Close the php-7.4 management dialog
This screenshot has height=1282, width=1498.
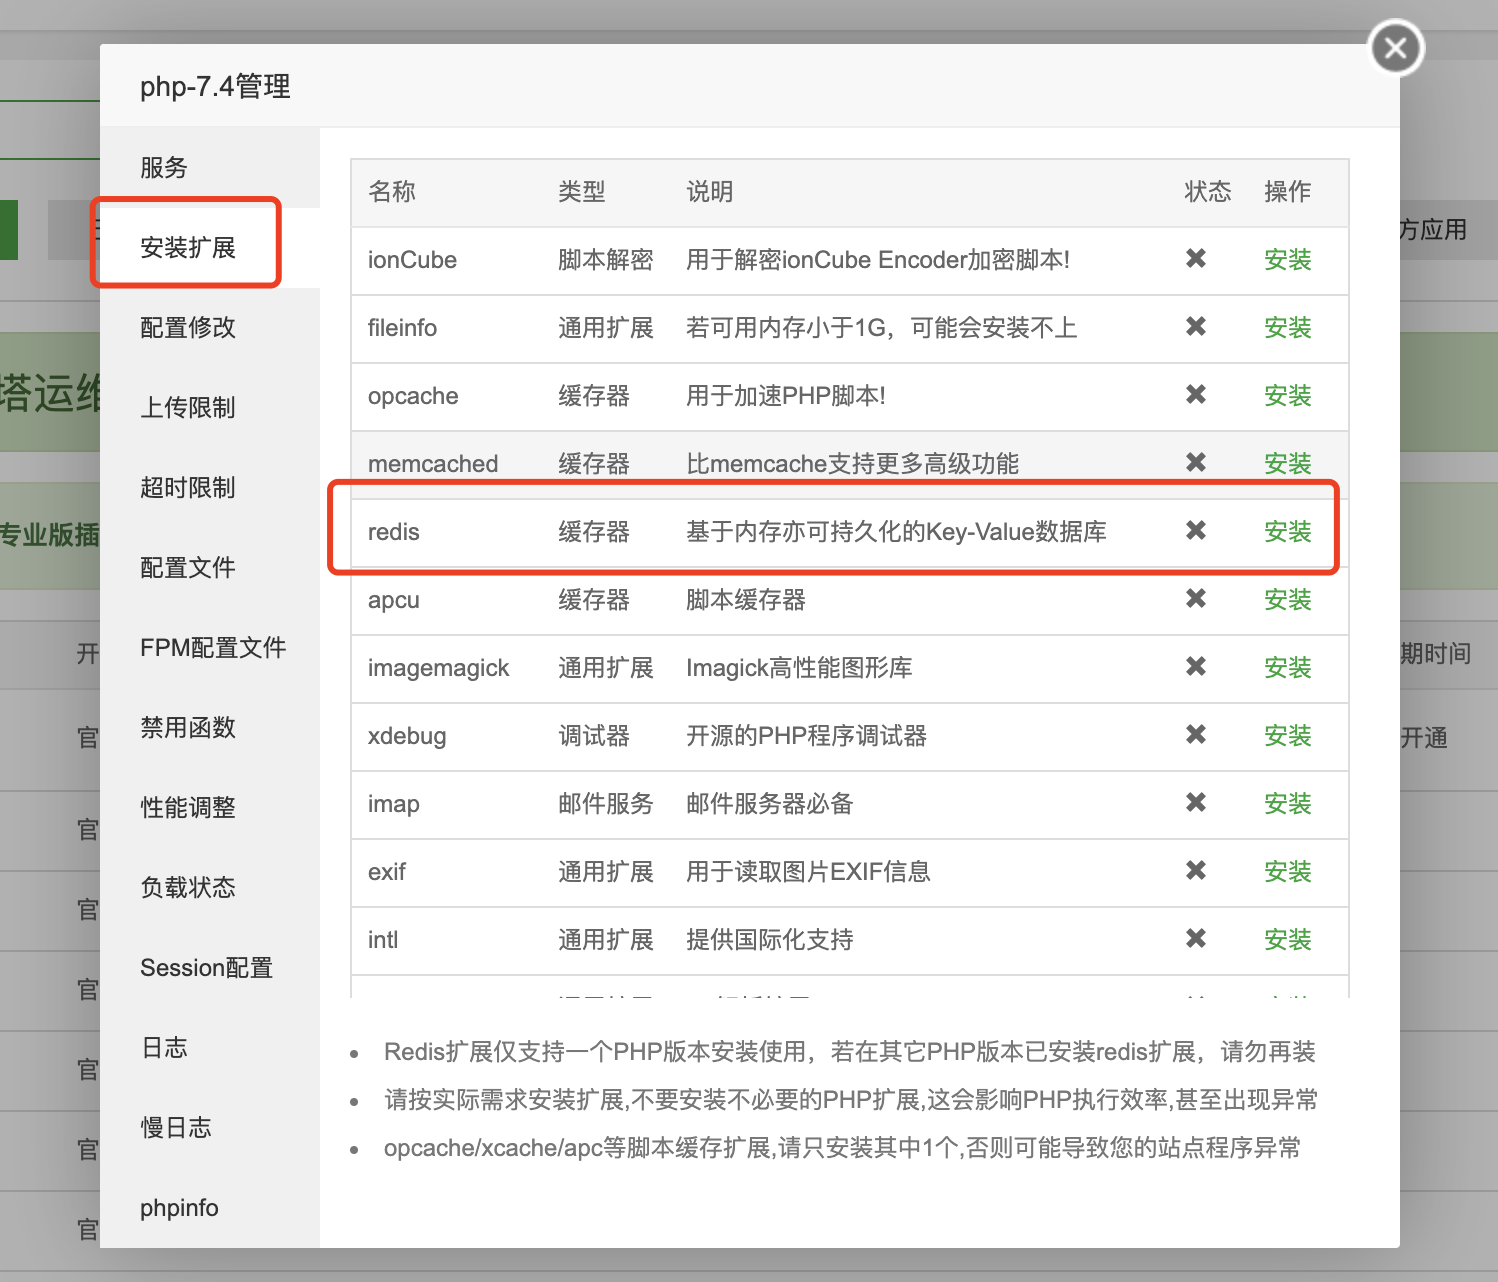point(1396,48)
